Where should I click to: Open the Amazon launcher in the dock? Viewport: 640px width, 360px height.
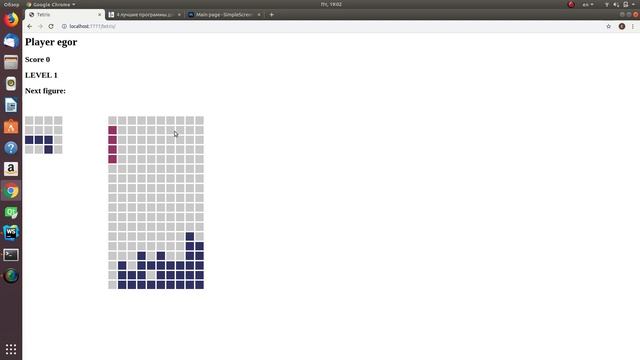[x=11, y=169]
